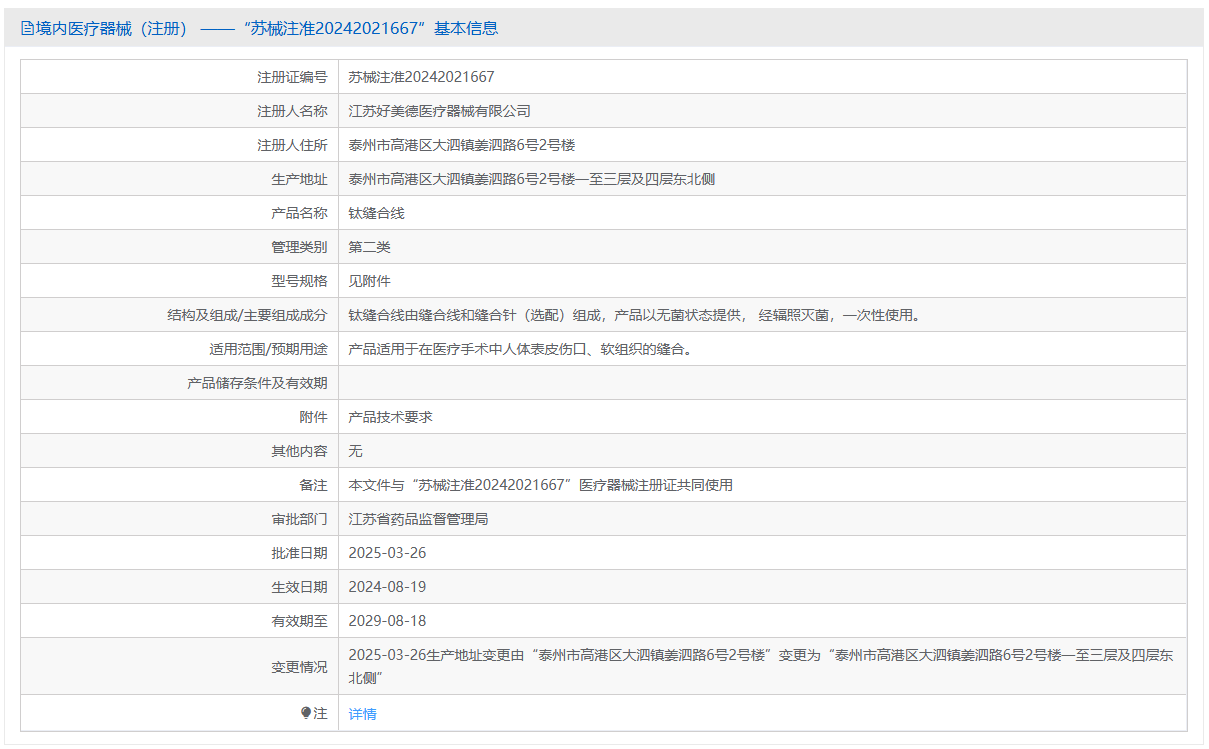Click the document icon beside the page title
The height and width of the screenshot is (749, 1209).
pyautogui.click(x=27, y=29)
